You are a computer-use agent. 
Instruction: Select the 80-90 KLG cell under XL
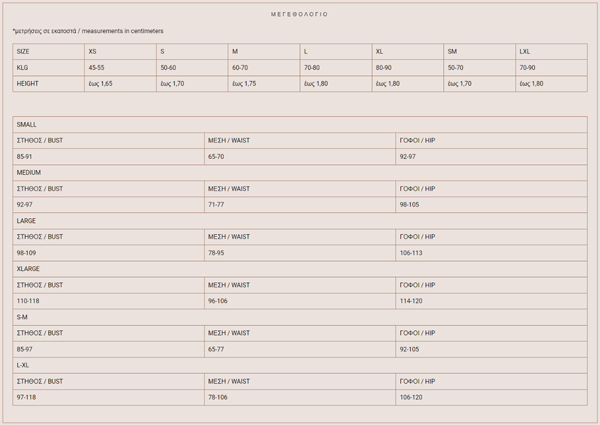384,67
